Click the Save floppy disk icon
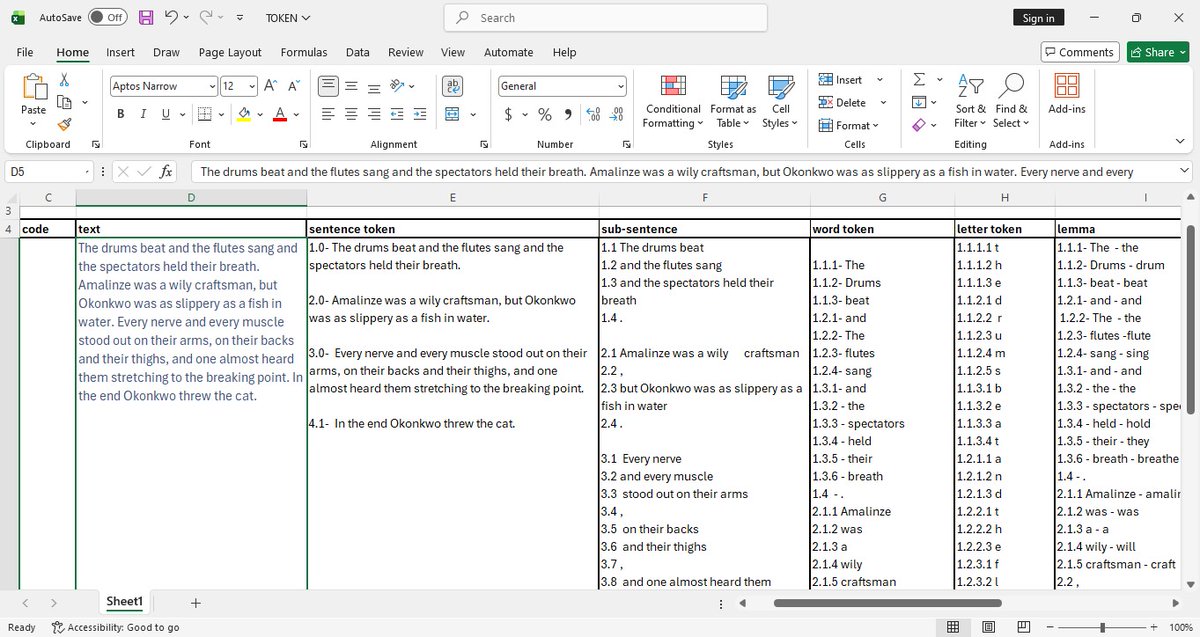1200x637 pixels. pyautogui.click(x=146, y=18)
